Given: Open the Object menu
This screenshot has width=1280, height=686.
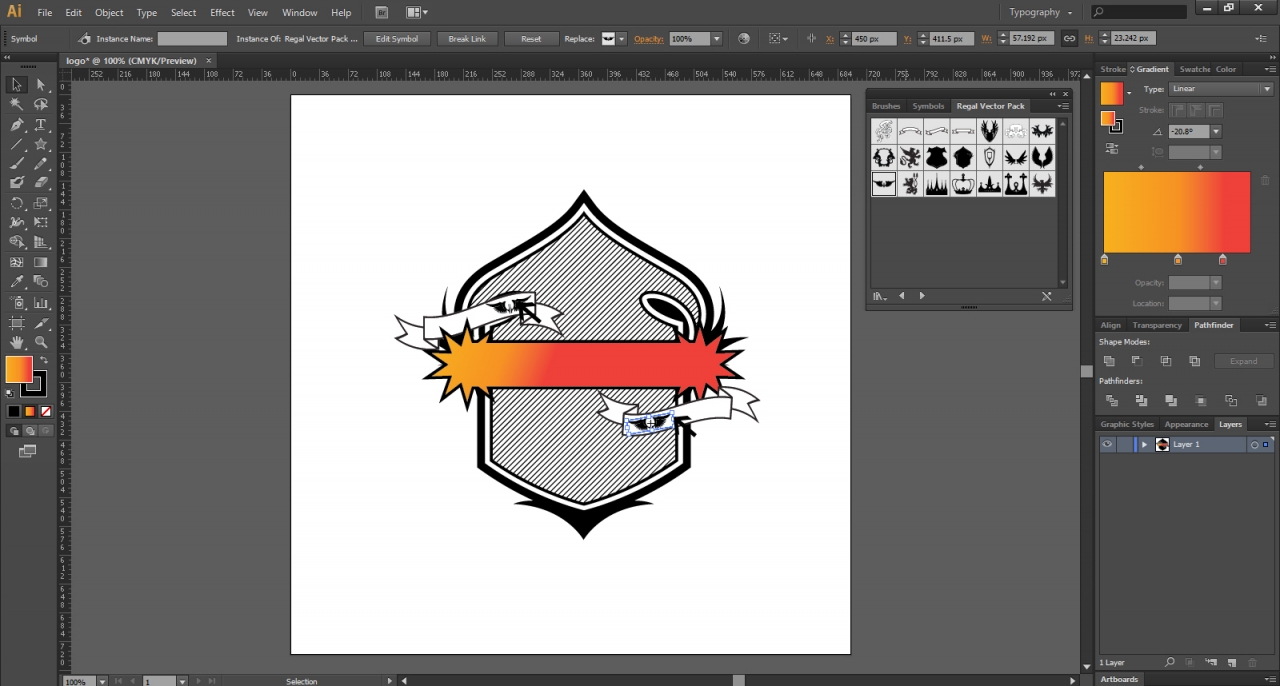Looking at the screenshot, I should pos(109,13).
